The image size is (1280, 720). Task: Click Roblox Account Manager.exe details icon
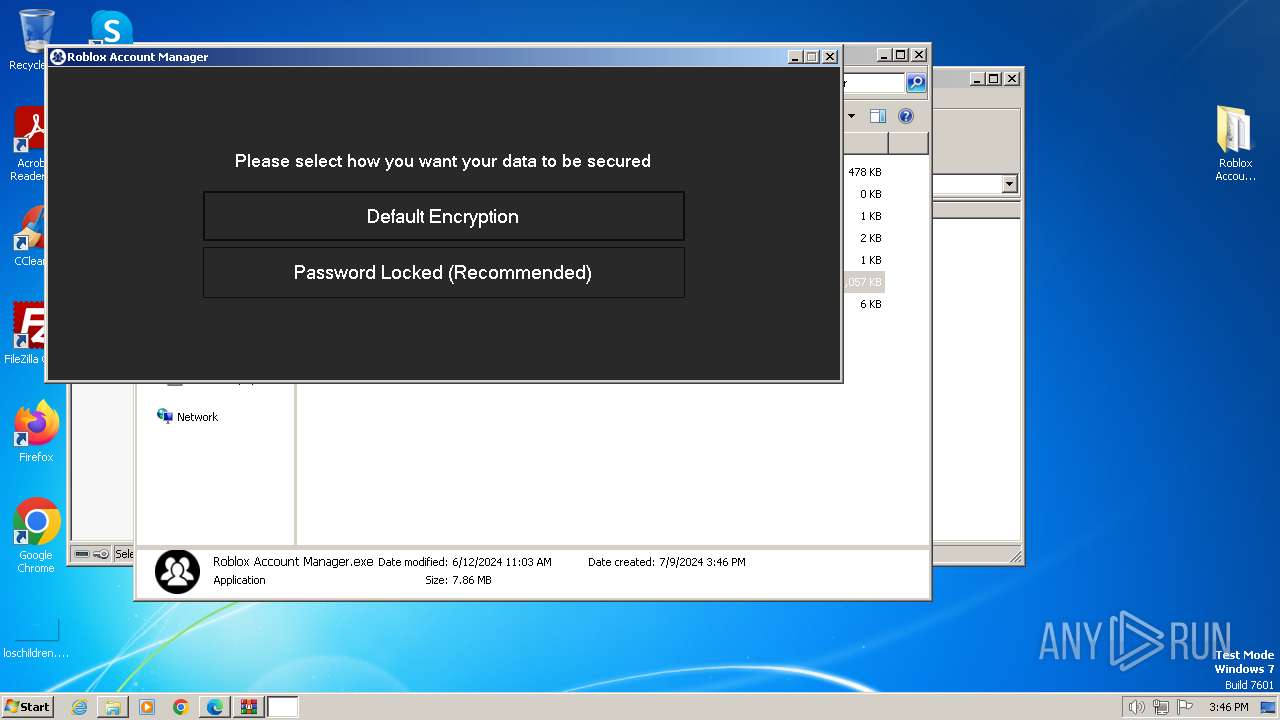[x=178, y=572]
